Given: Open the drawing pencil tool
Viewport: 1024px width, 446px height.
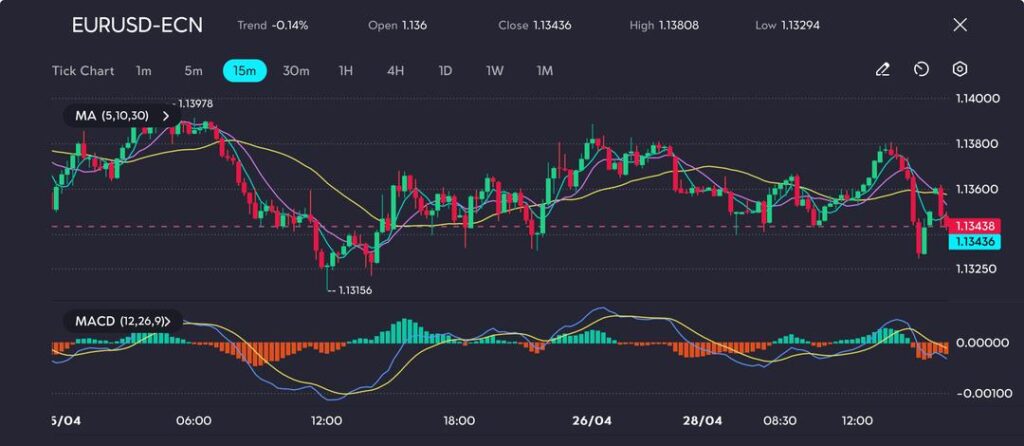Looking at the screenshot, I should click(x=882, y=70).
